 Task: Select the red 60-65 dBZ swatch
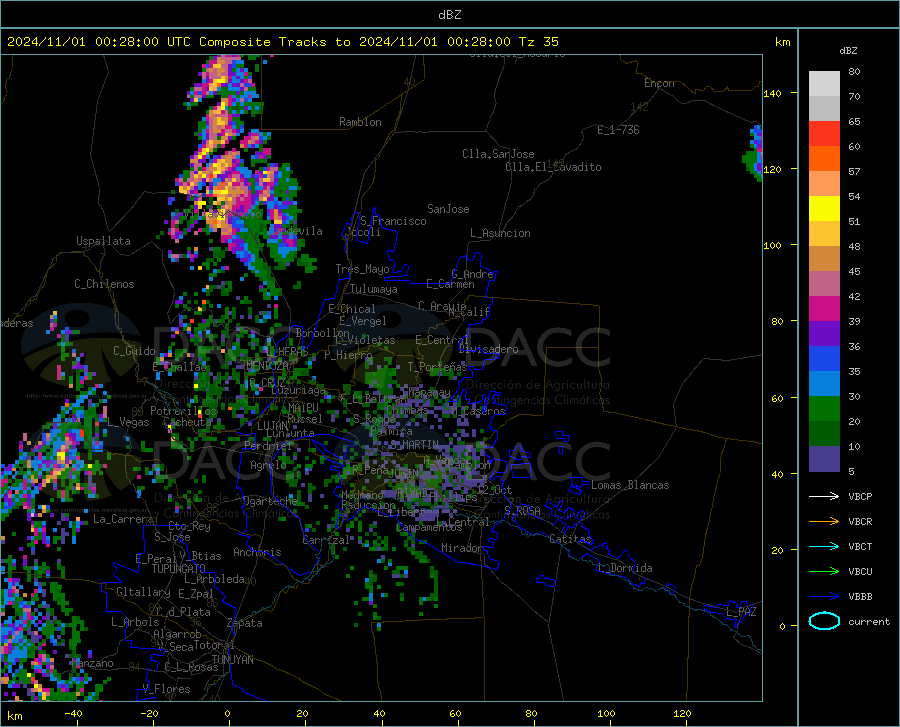(824, 134)
